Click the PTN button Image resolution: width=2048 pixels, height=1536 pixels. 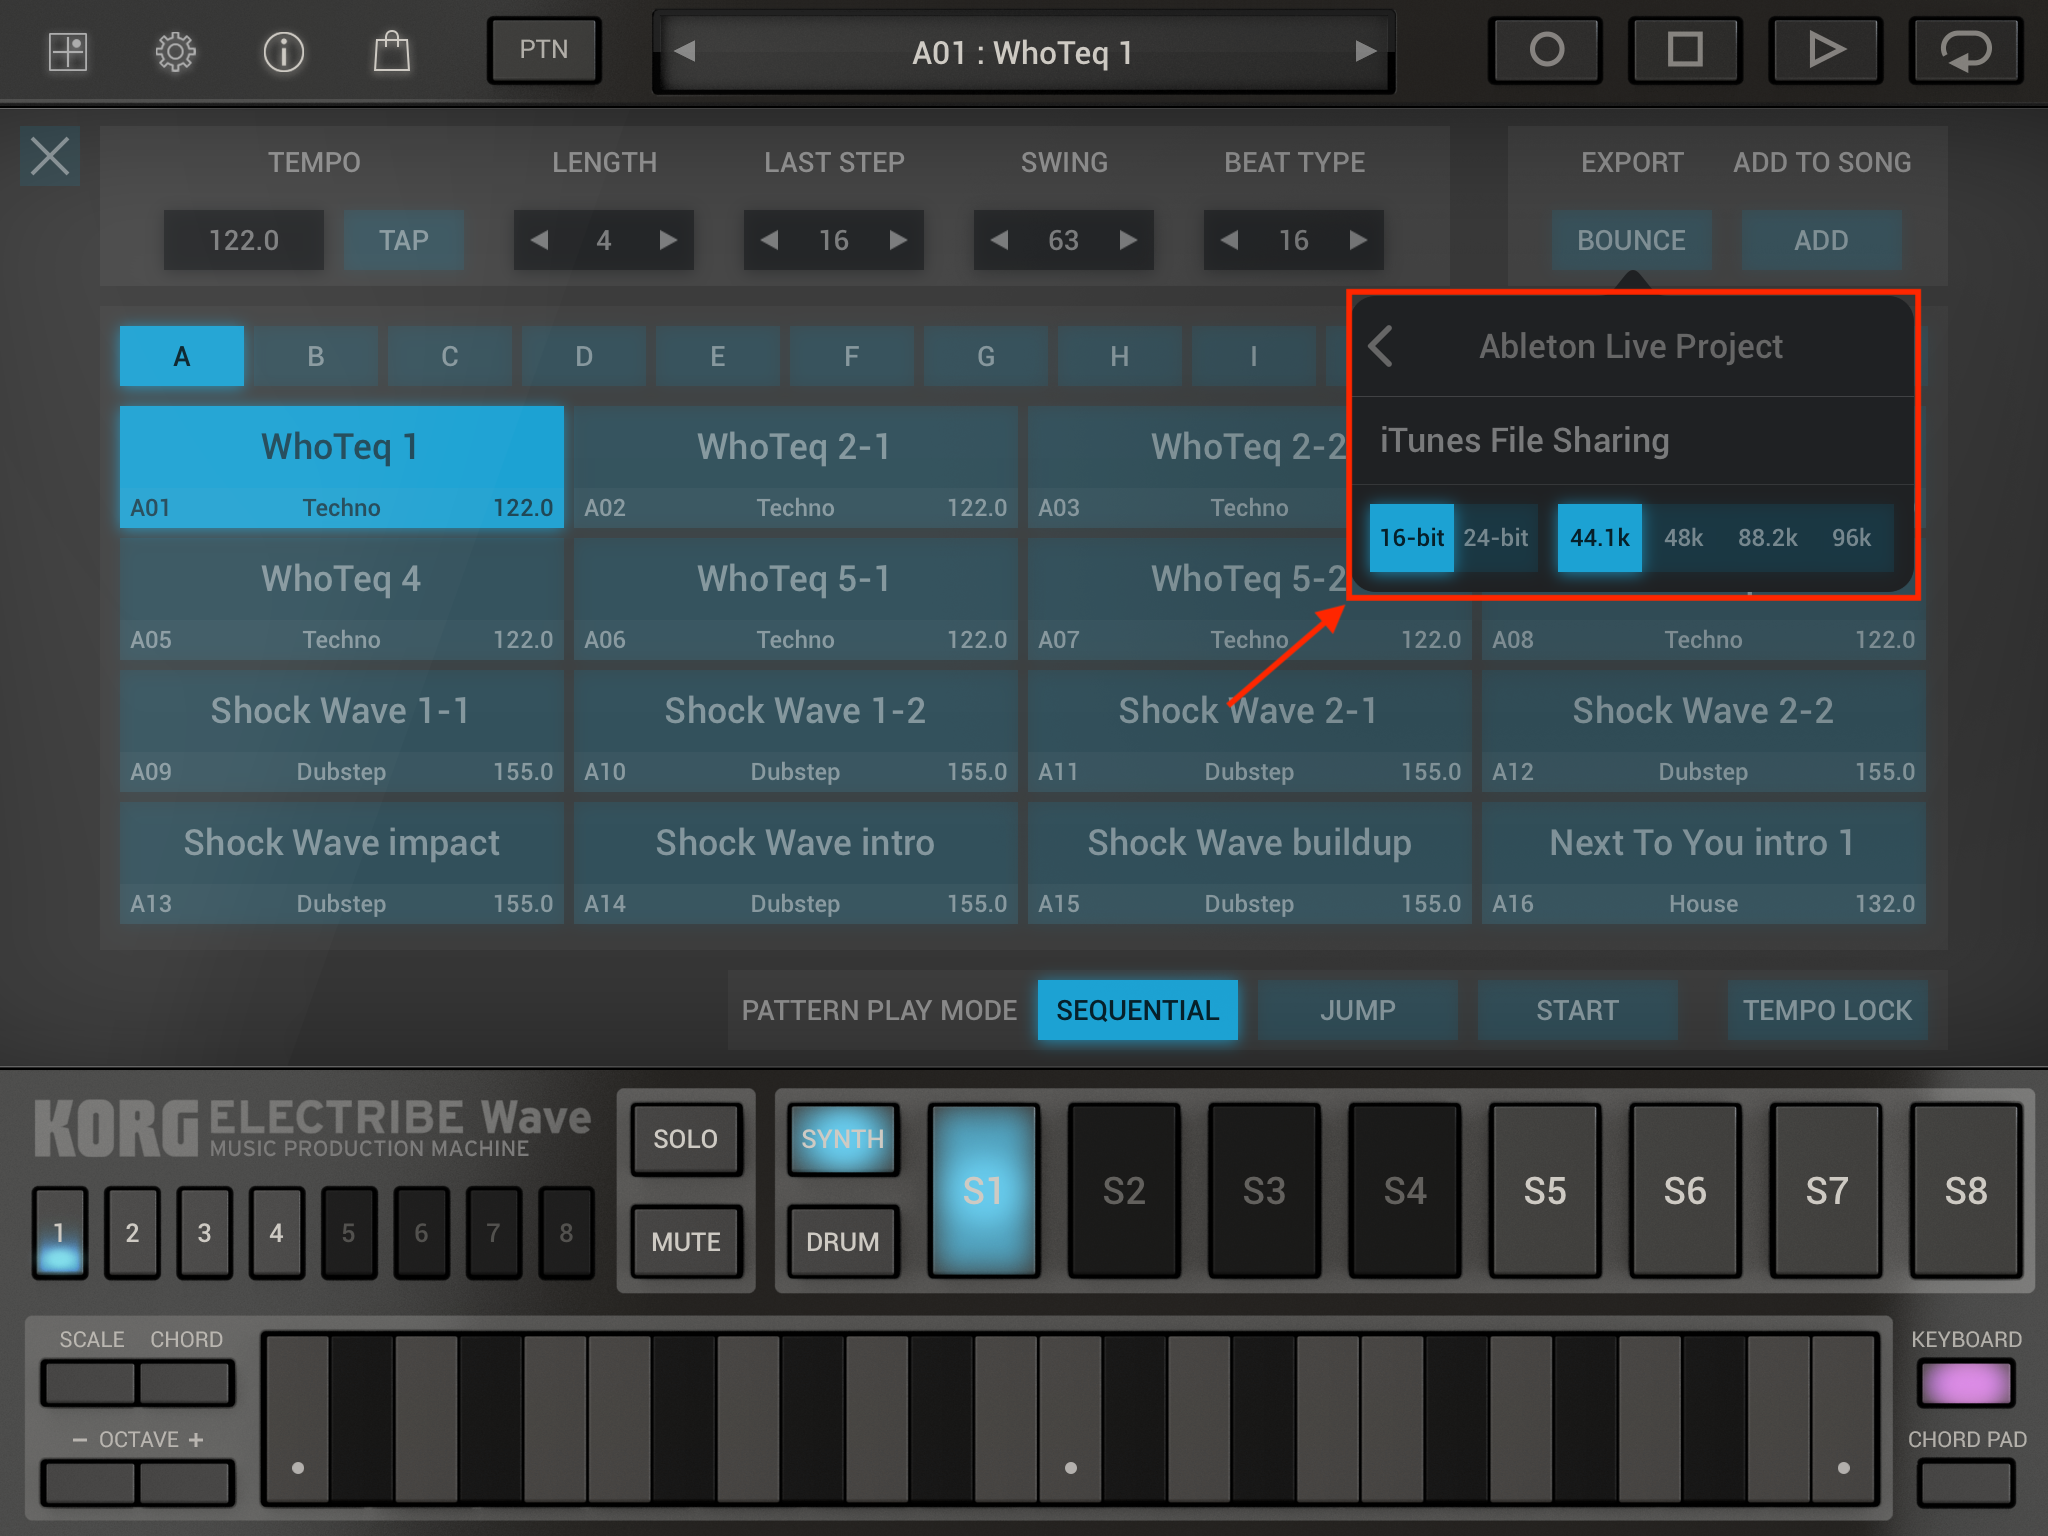[543, 50]
